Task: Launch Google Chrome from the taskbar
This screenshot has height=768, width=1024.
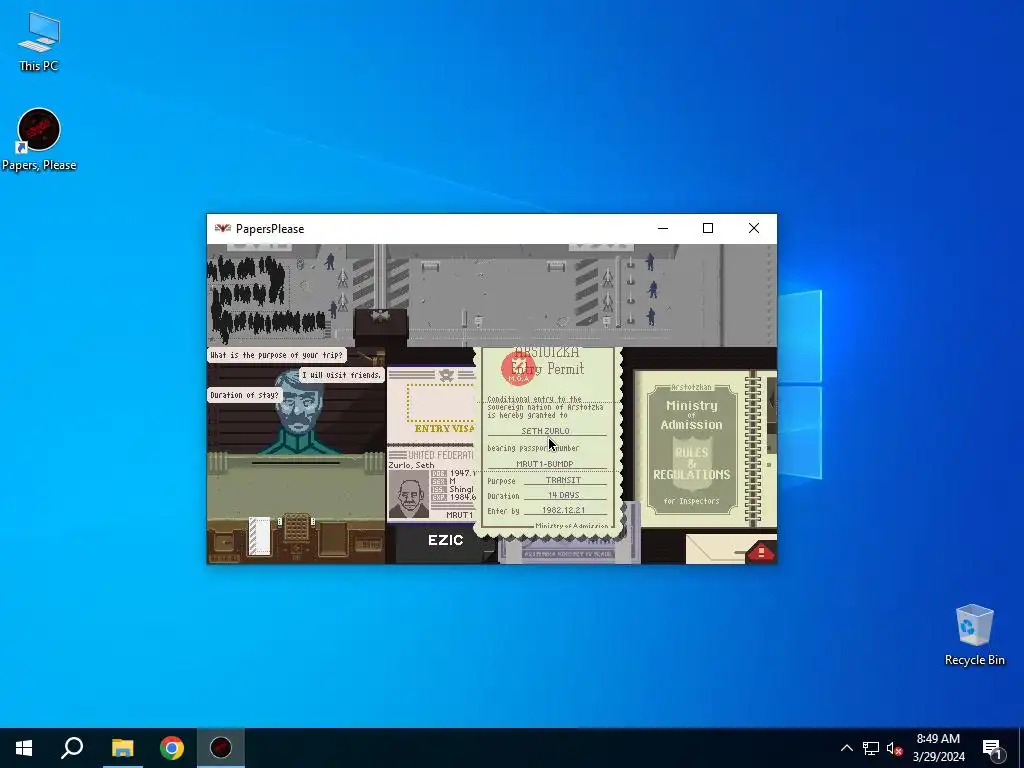Action: pyautogui.click(x=172, y=748)
